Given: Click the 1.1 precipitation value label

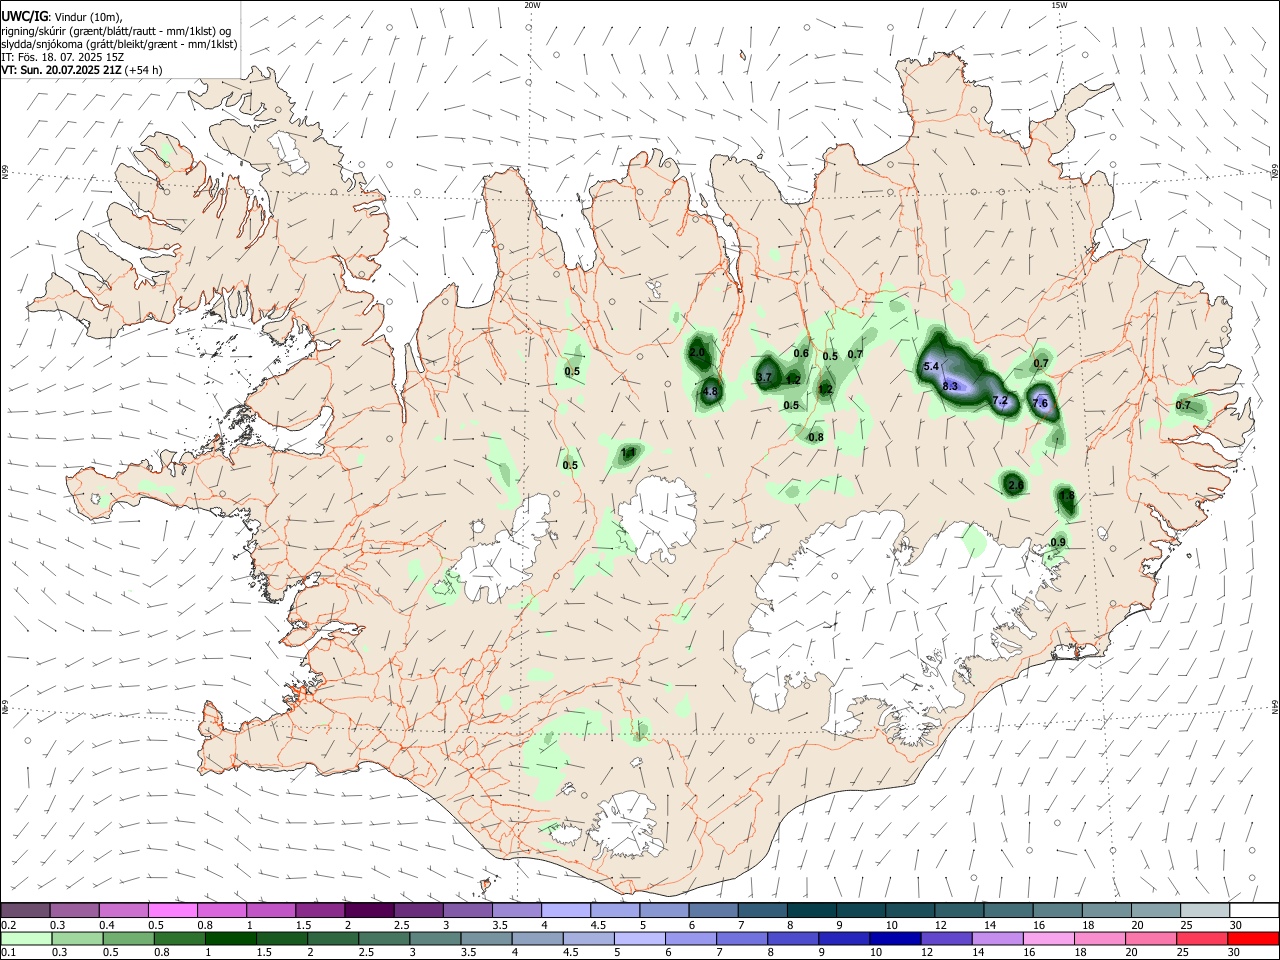Looking at the screenshot, I should (628, 453).
